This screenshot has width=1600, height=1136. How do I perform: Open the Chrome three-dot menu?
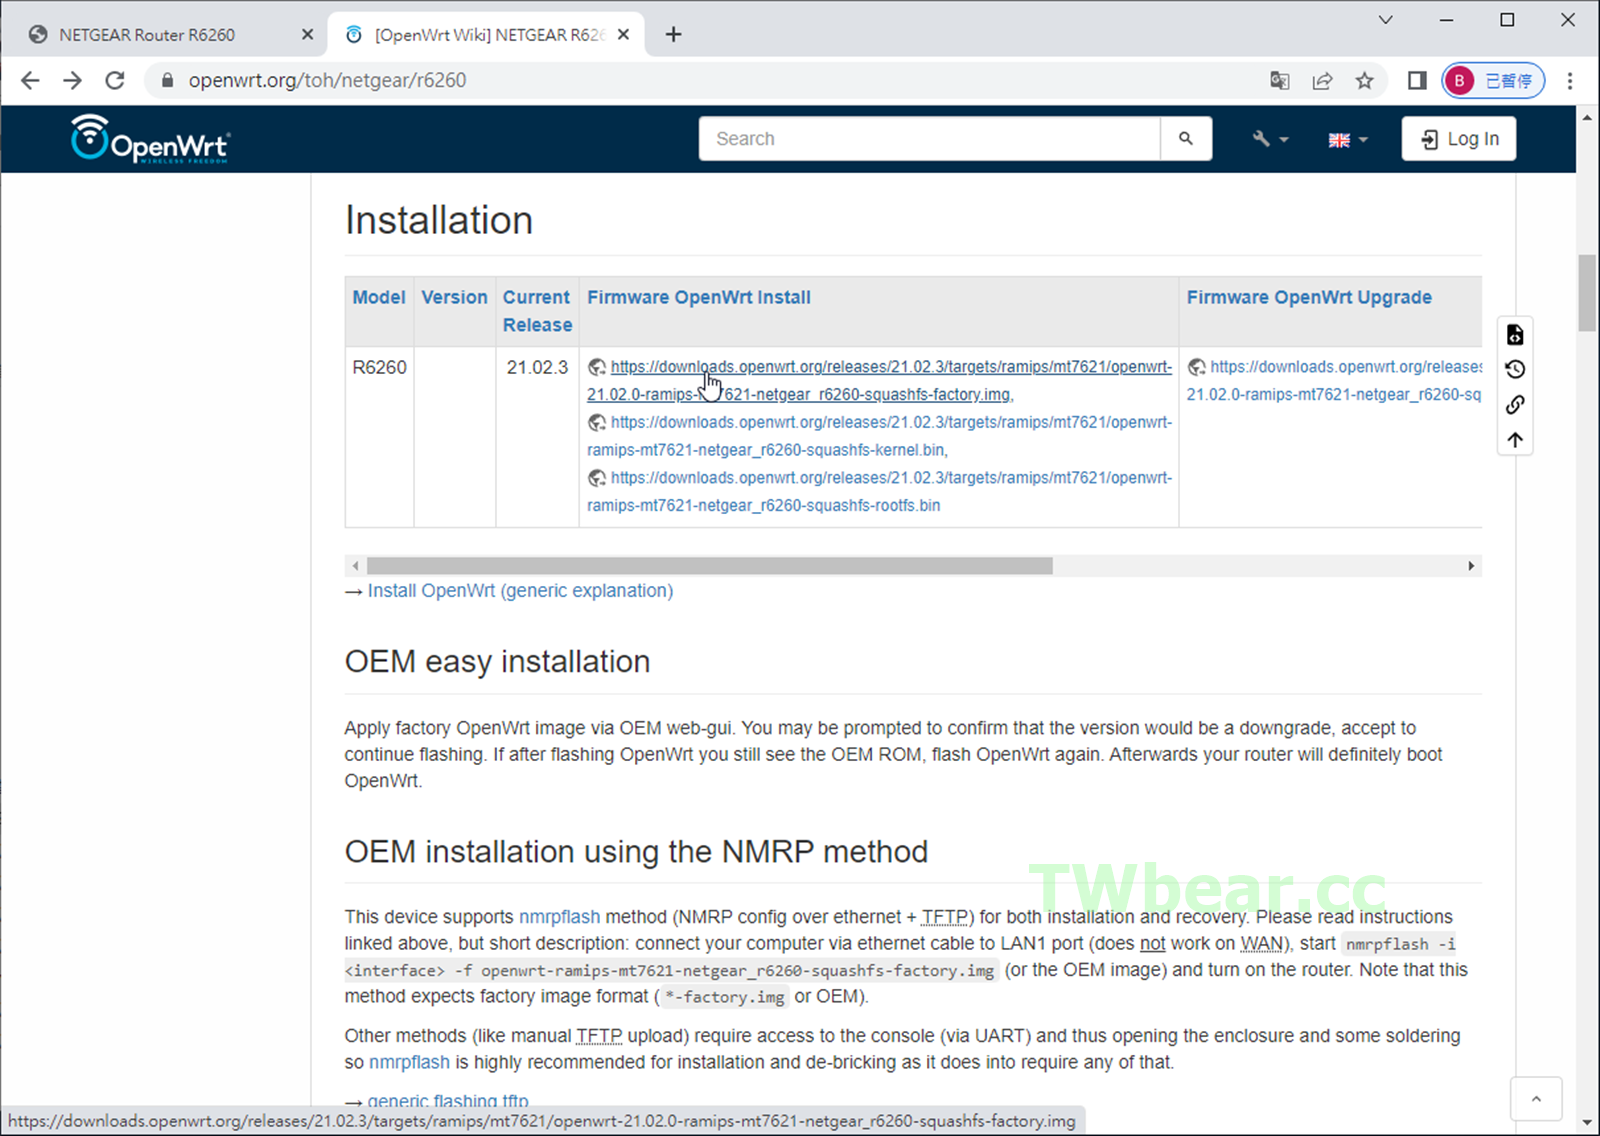tap(1570, 81)
